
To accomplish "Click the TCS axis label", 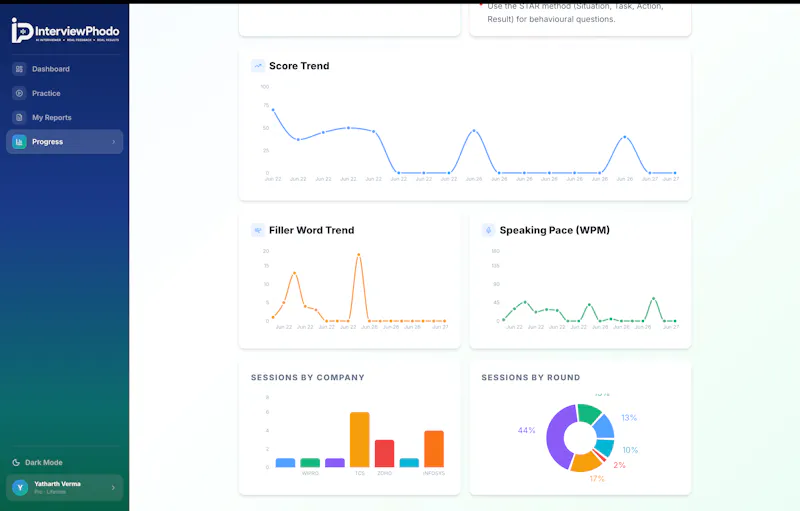I will [360, 473].
